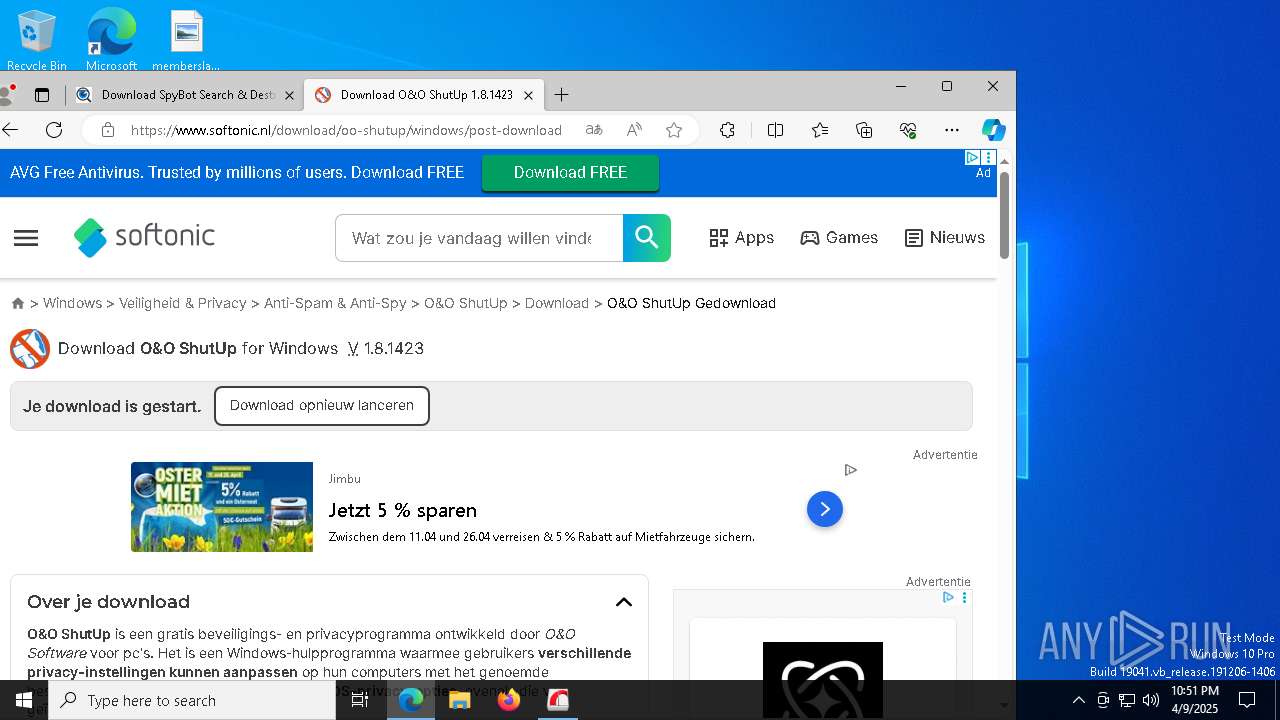1280x720 pixels.
Task: Click the Download FREE AVG button
Action: coord(570,172)
